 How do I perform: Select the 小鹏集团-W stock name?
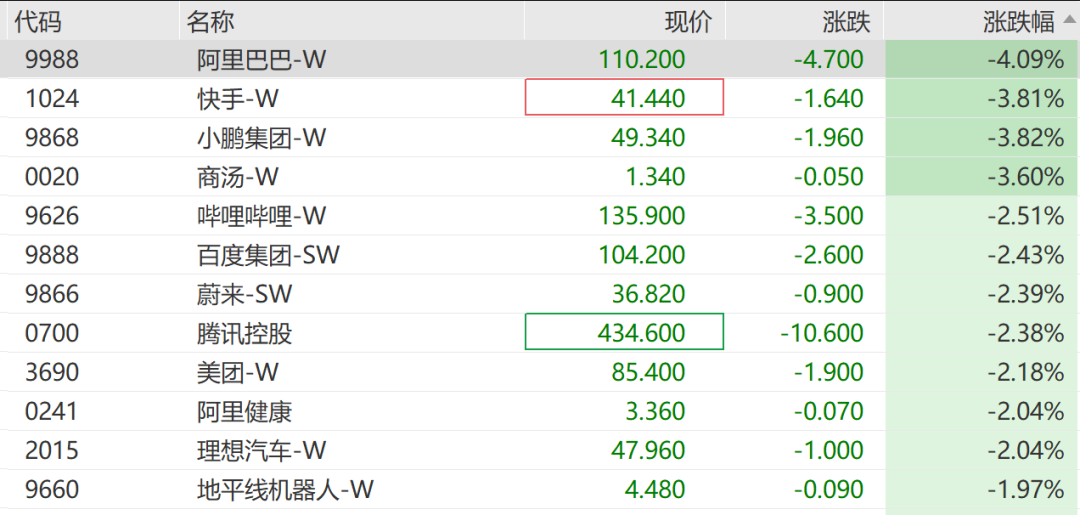[x=261, y=138]
